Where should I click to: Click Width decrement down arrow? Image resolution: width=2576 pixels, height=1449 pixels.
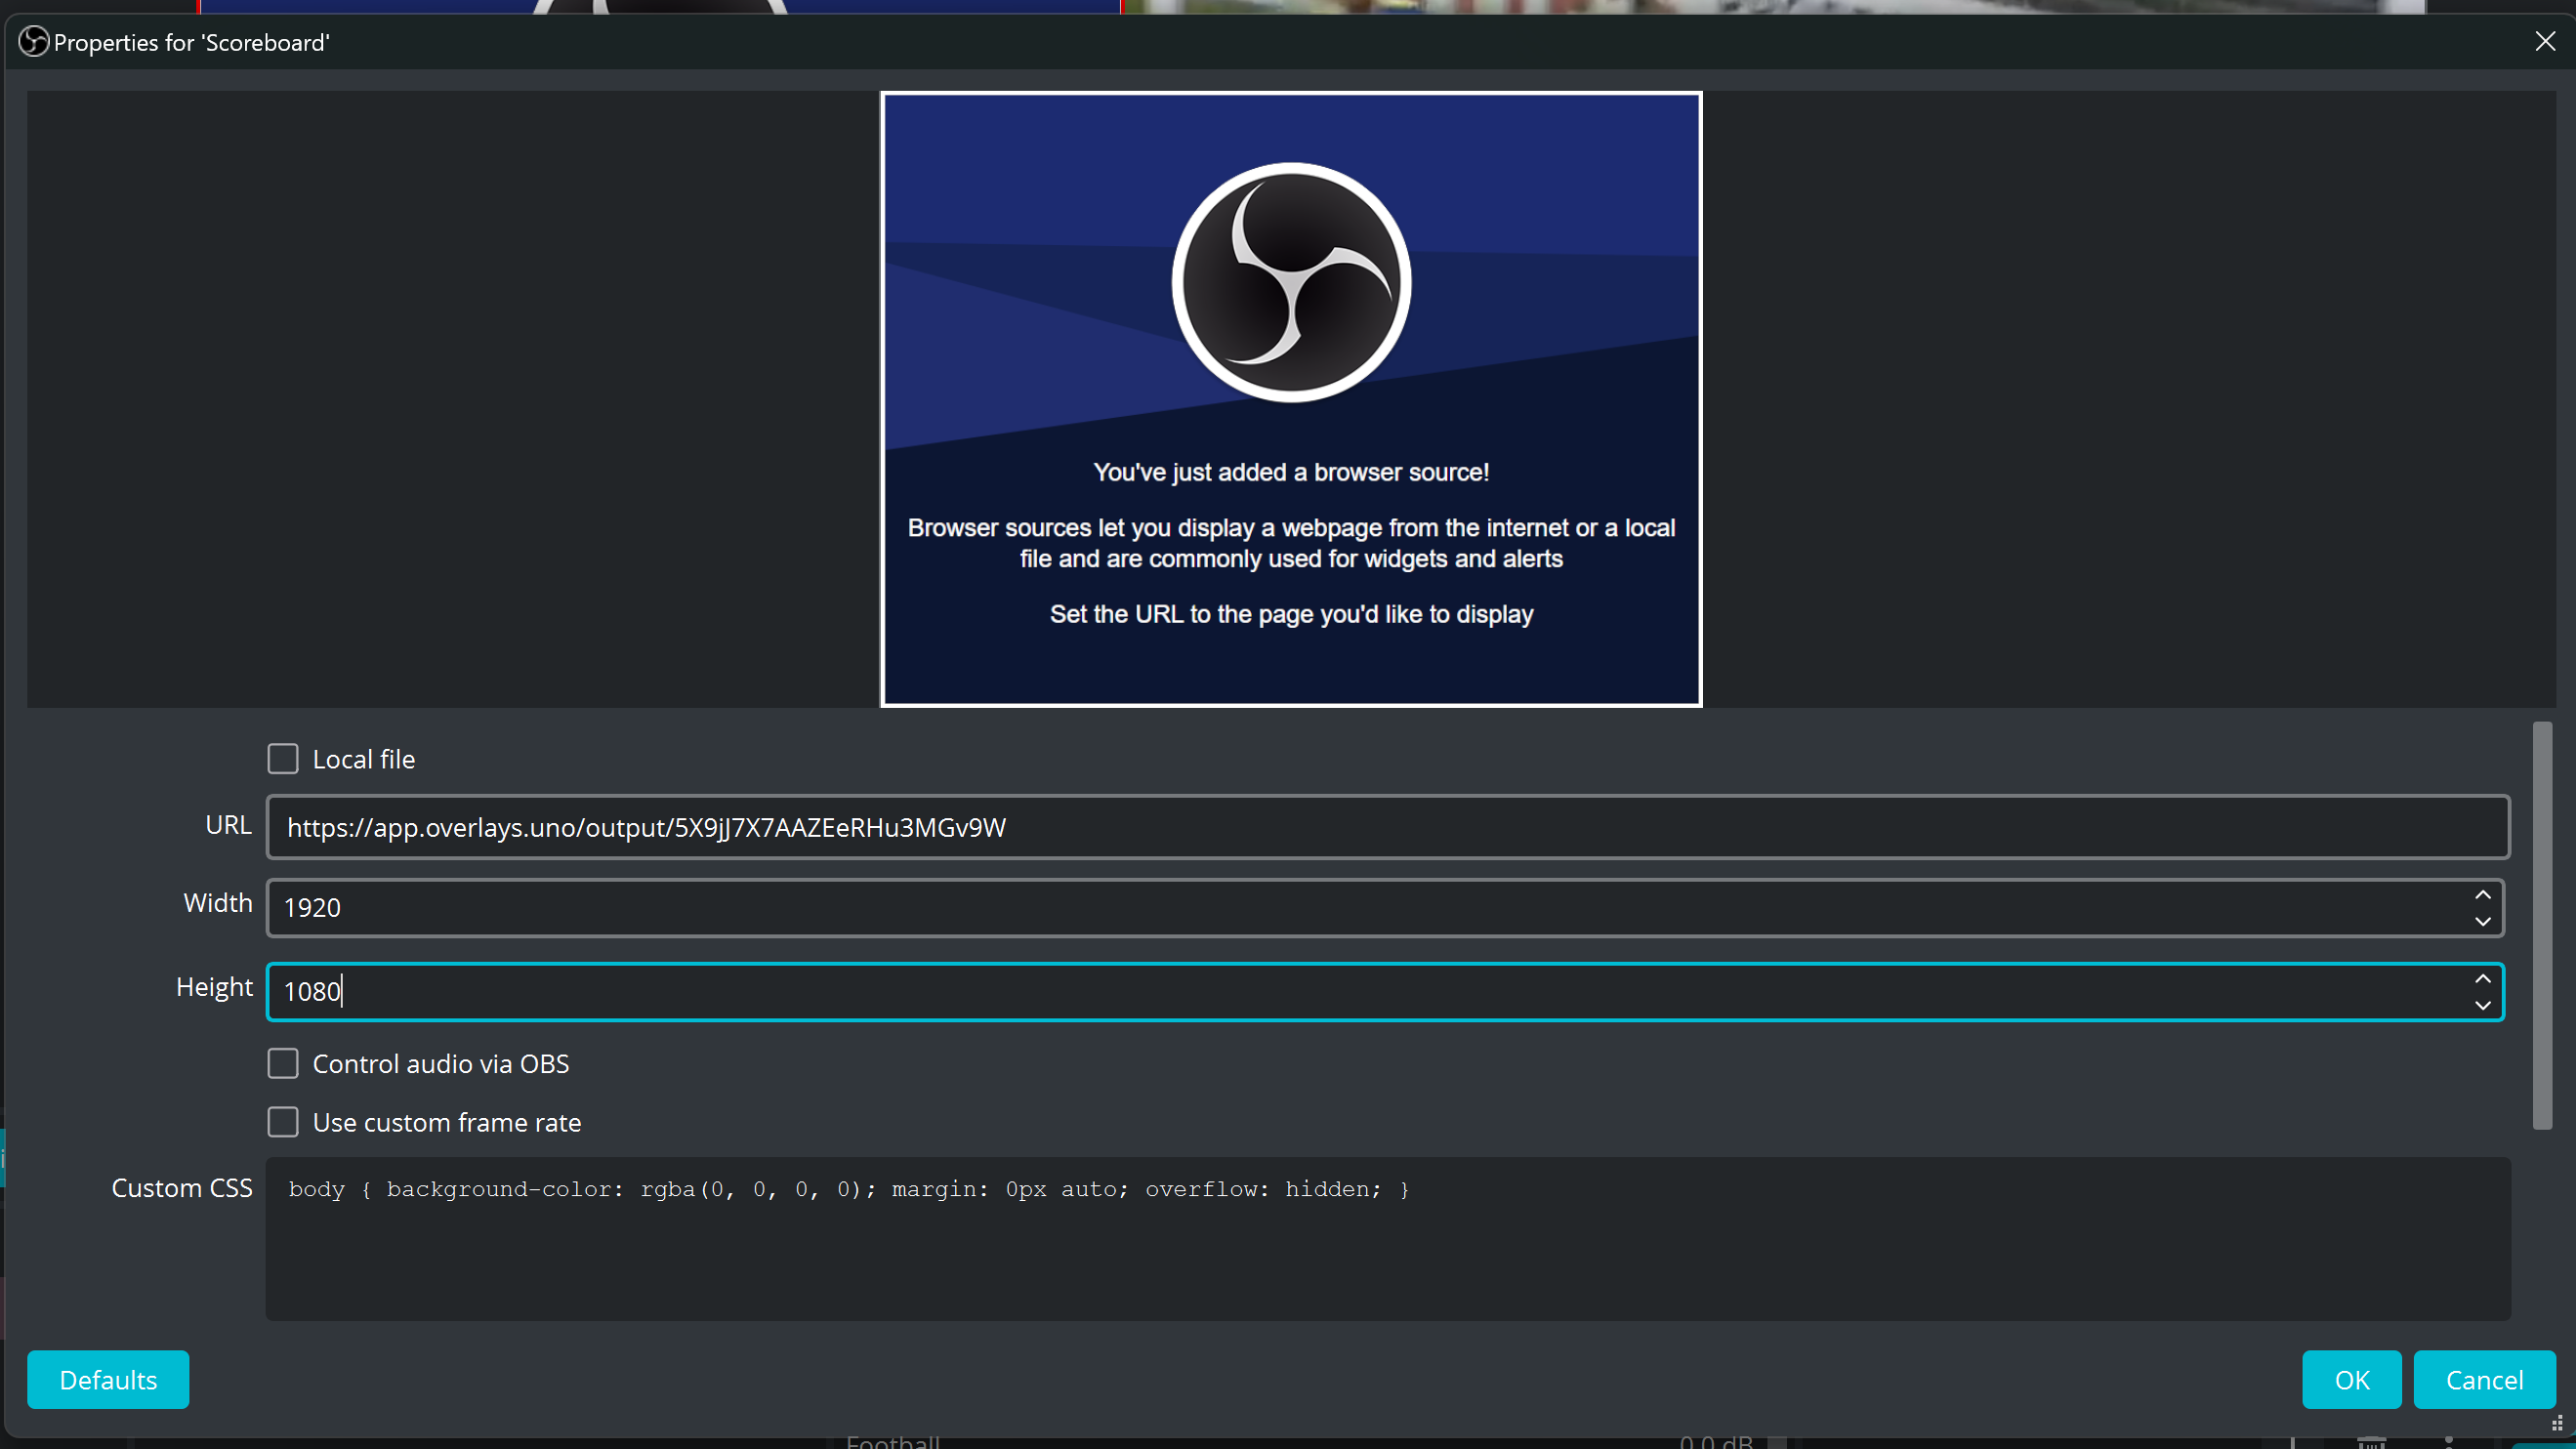coord(2482,921)
